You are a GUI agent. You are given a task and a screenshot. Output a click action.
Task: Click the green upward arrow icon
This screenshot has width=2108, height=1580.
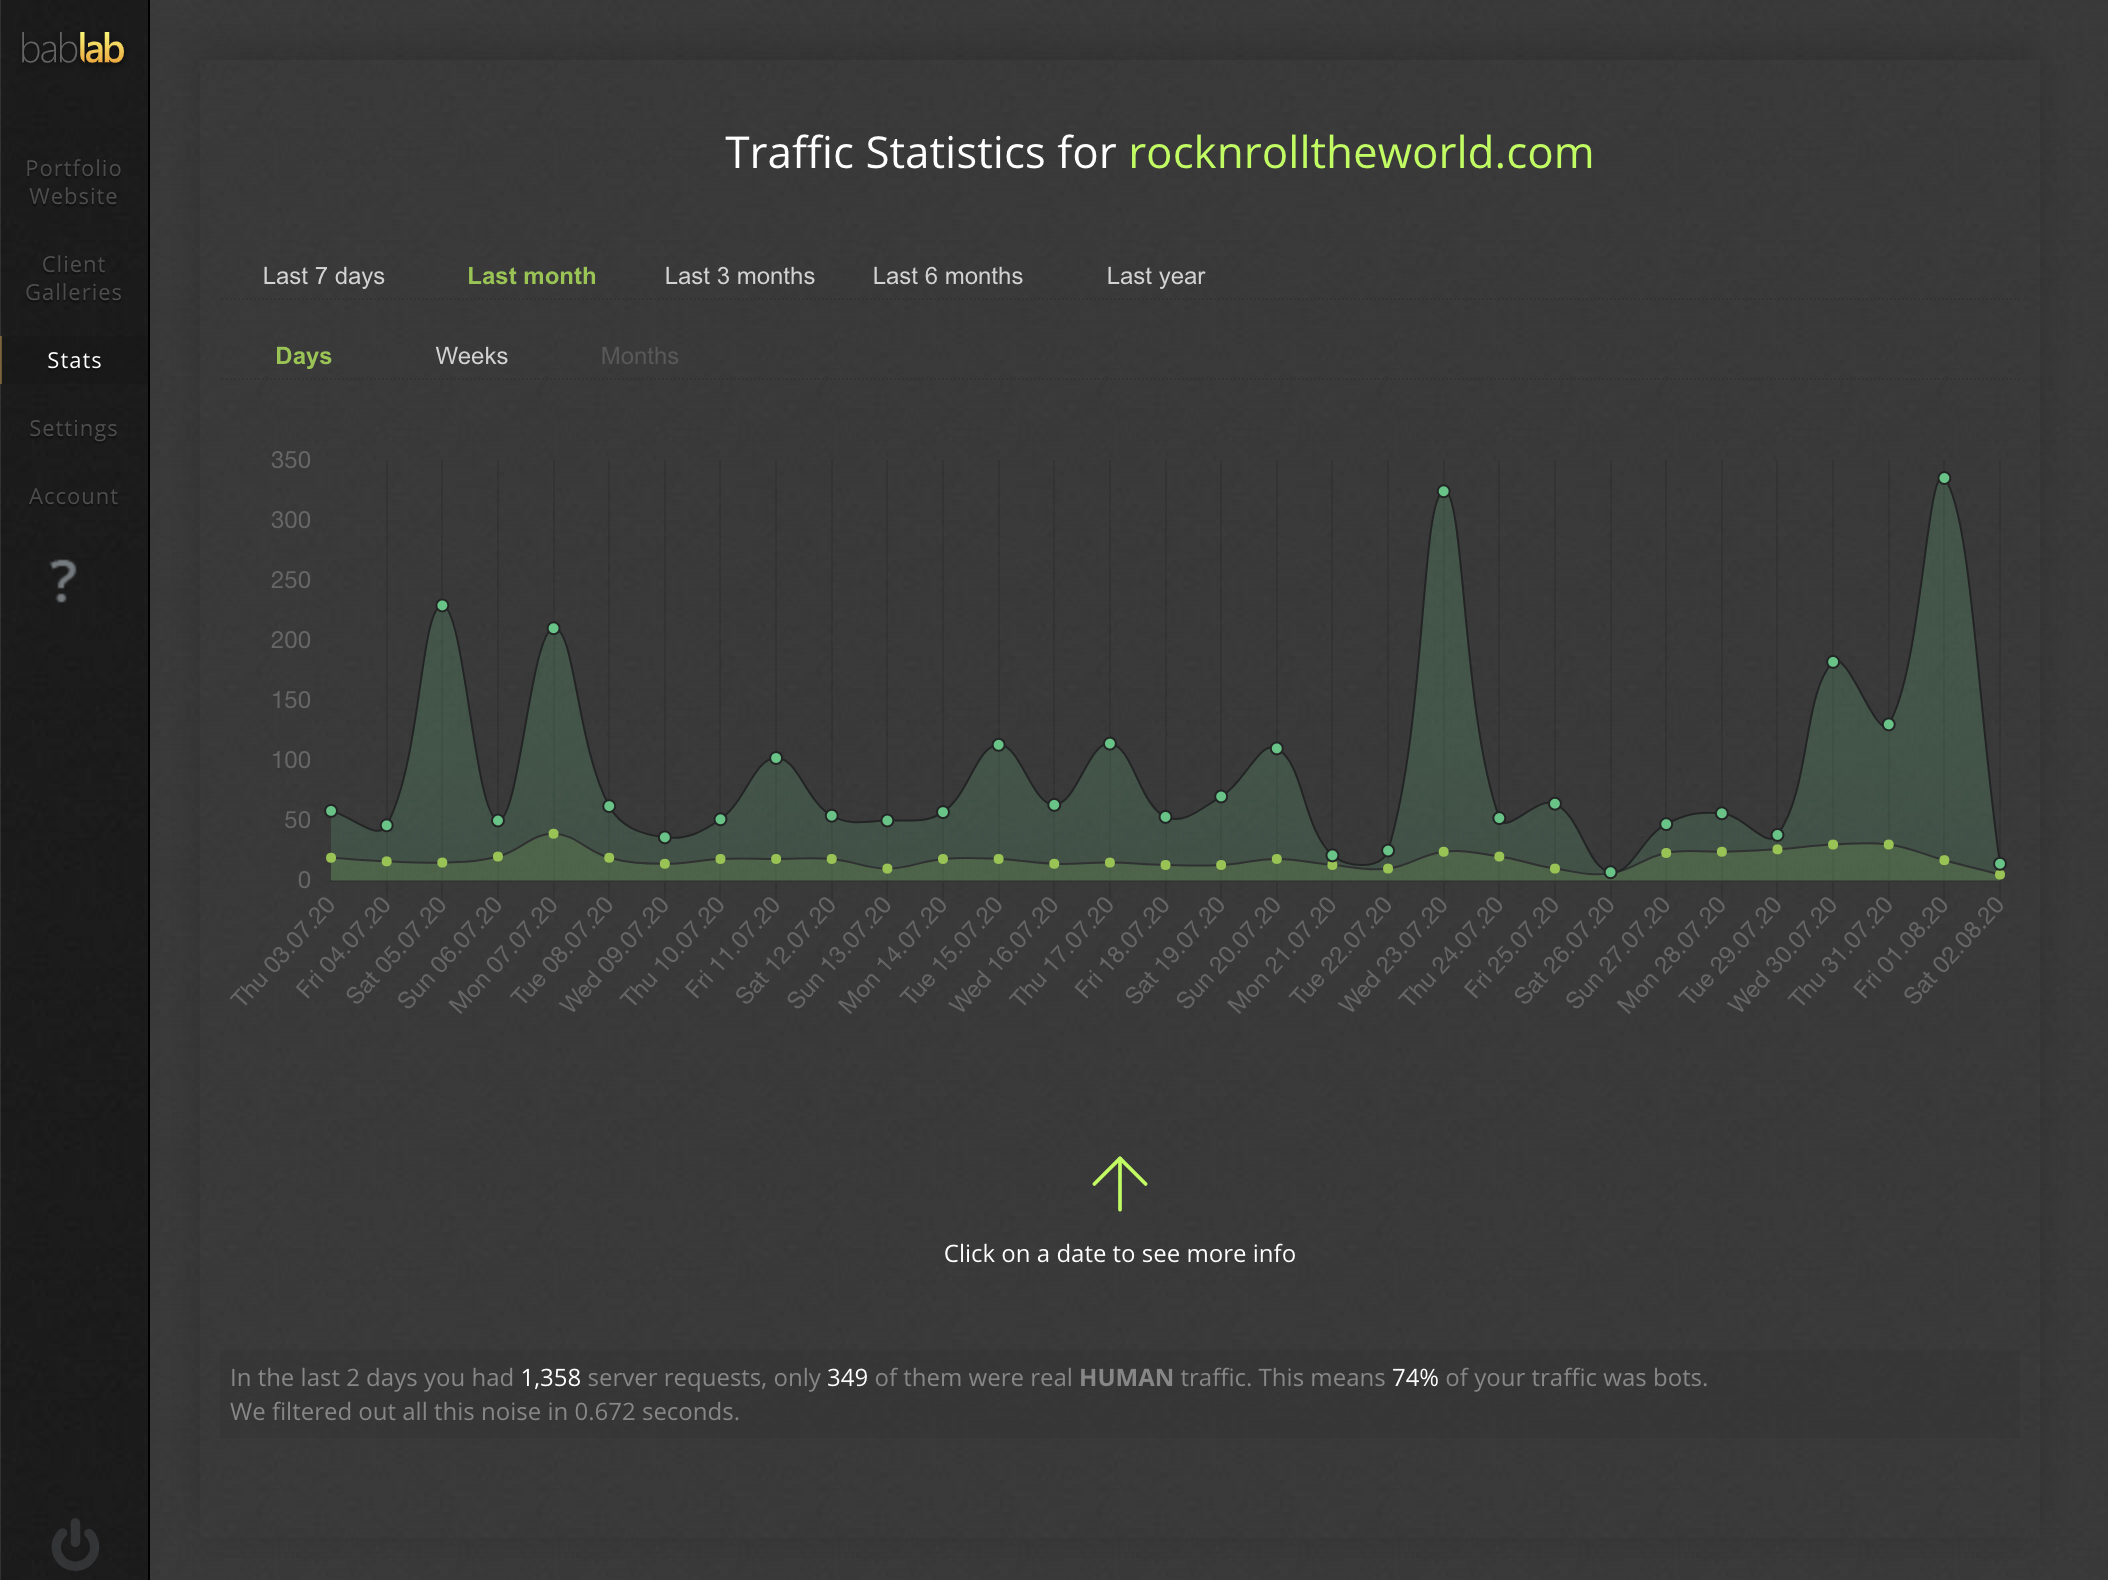(1119, 1184)
